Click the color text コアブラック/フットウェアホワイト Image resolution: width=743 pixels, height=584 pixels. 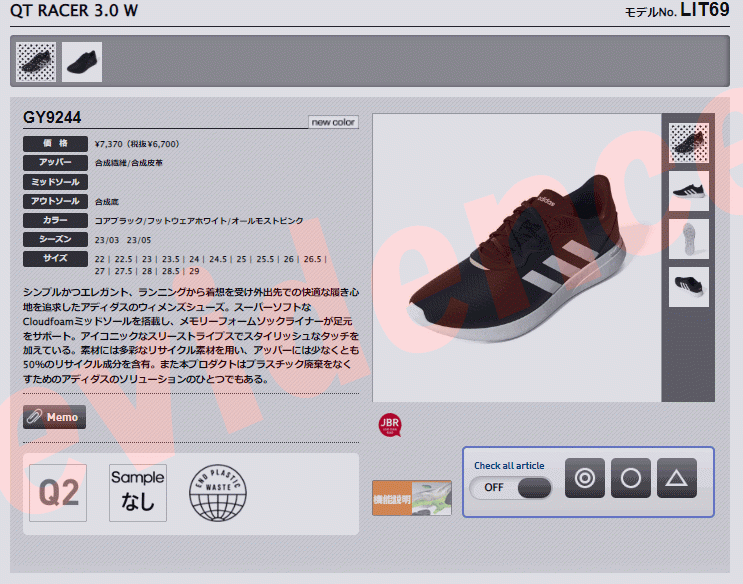pyautogui.click(x=161, y=221)
